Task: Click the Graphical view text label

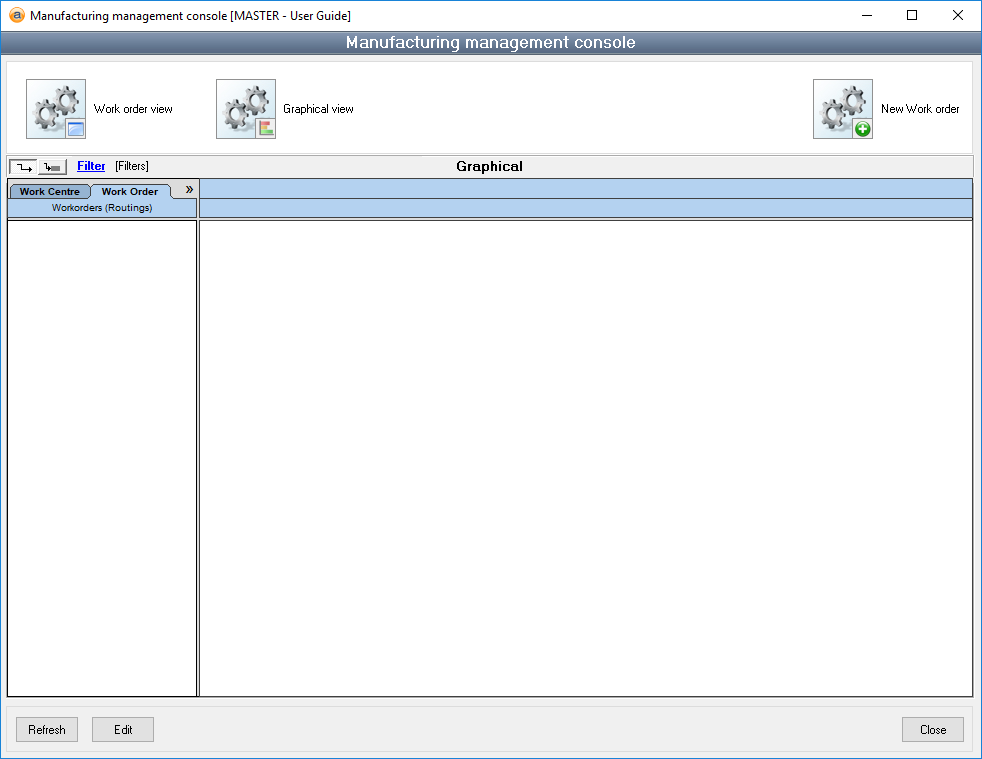Action: click(318, 109)
